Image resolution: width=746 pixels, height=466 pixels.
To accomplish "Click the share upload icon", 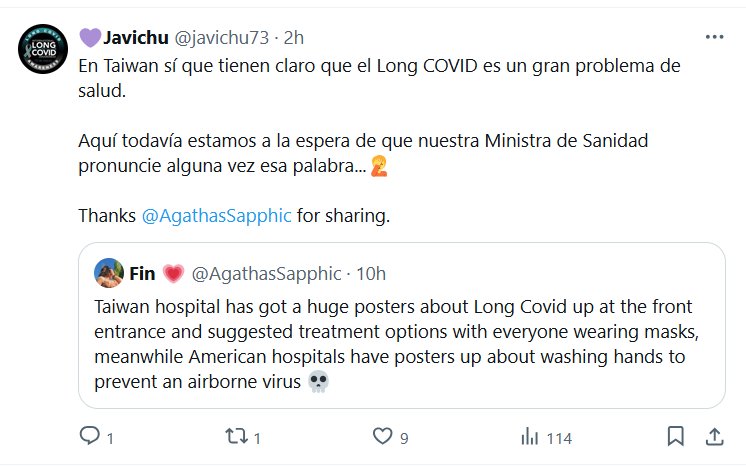I will 714,436.
